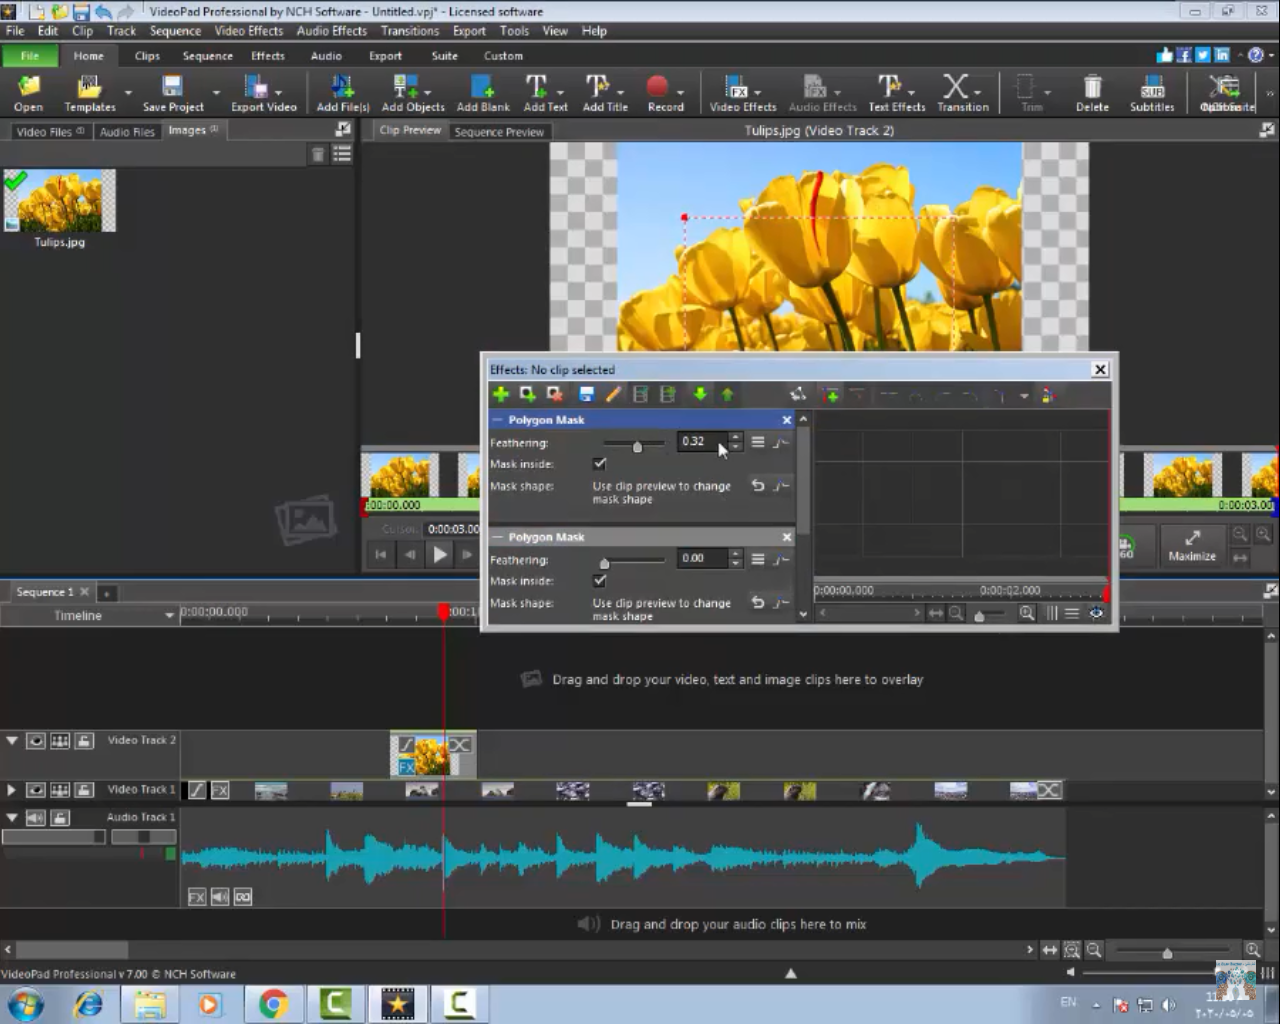Collapse Video Track 2 with its triangle
Viewport: 1280px width, 1024px height.
point(12,741)
